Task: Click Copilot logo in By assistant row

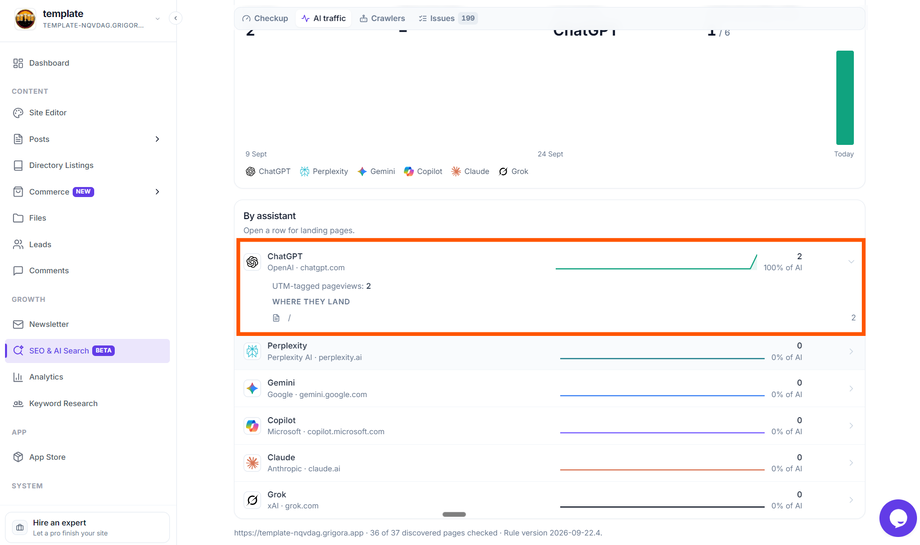Action: [252, 425]
